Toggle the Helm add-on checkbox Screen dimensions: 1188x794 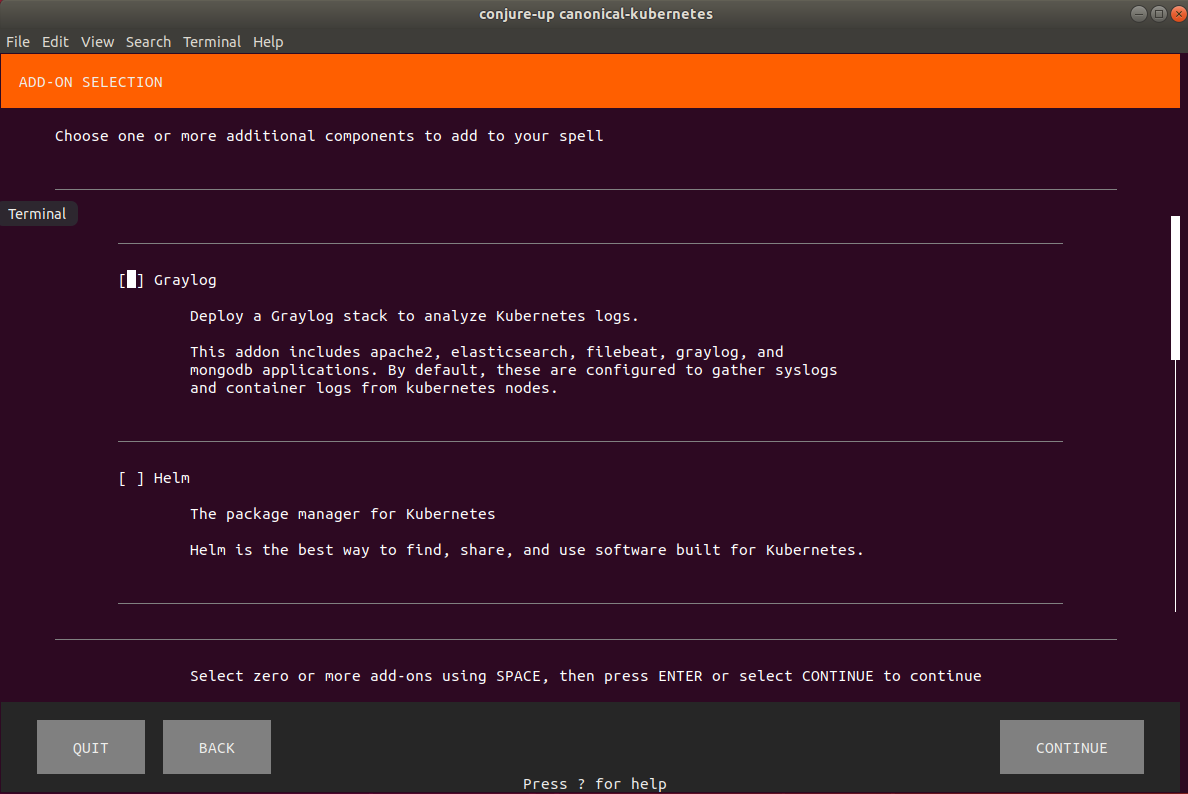[131, 478]
